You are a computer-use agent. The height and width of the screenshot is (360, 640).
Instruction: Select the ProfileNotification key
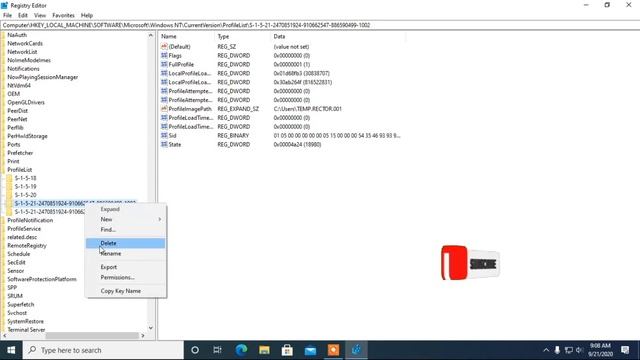(30, 220)
